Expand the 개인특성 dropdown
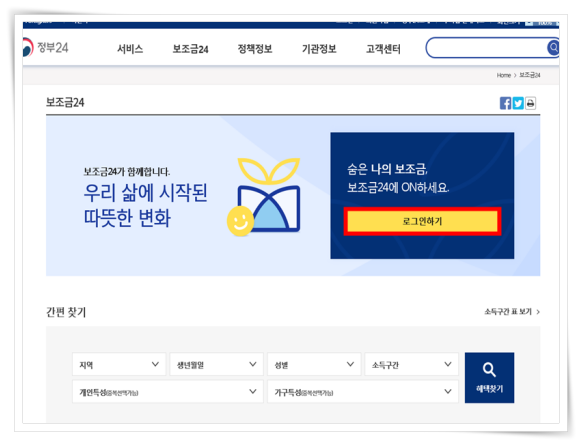Screen dimensions: 582x446 click(168, 392)
